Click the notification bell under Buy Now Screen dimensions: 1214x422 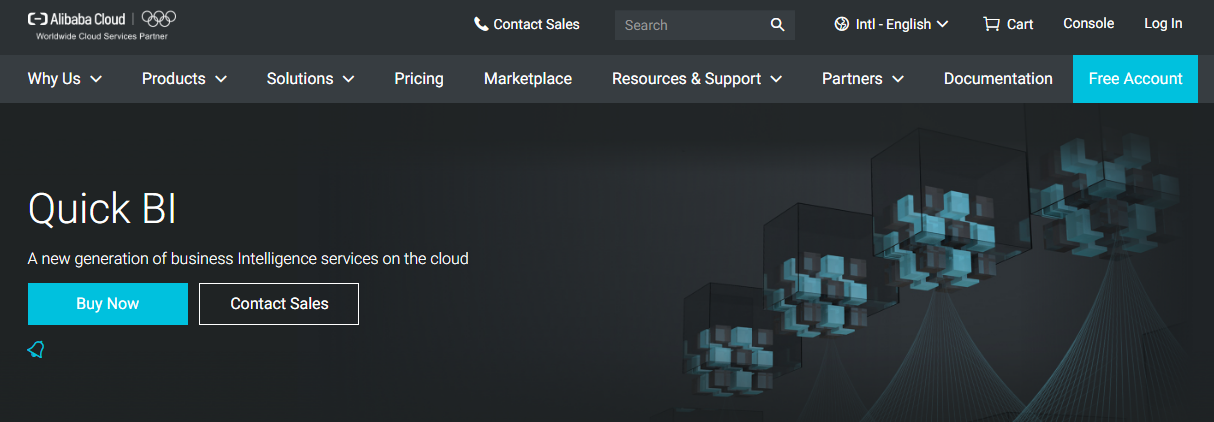click(36, 349)
